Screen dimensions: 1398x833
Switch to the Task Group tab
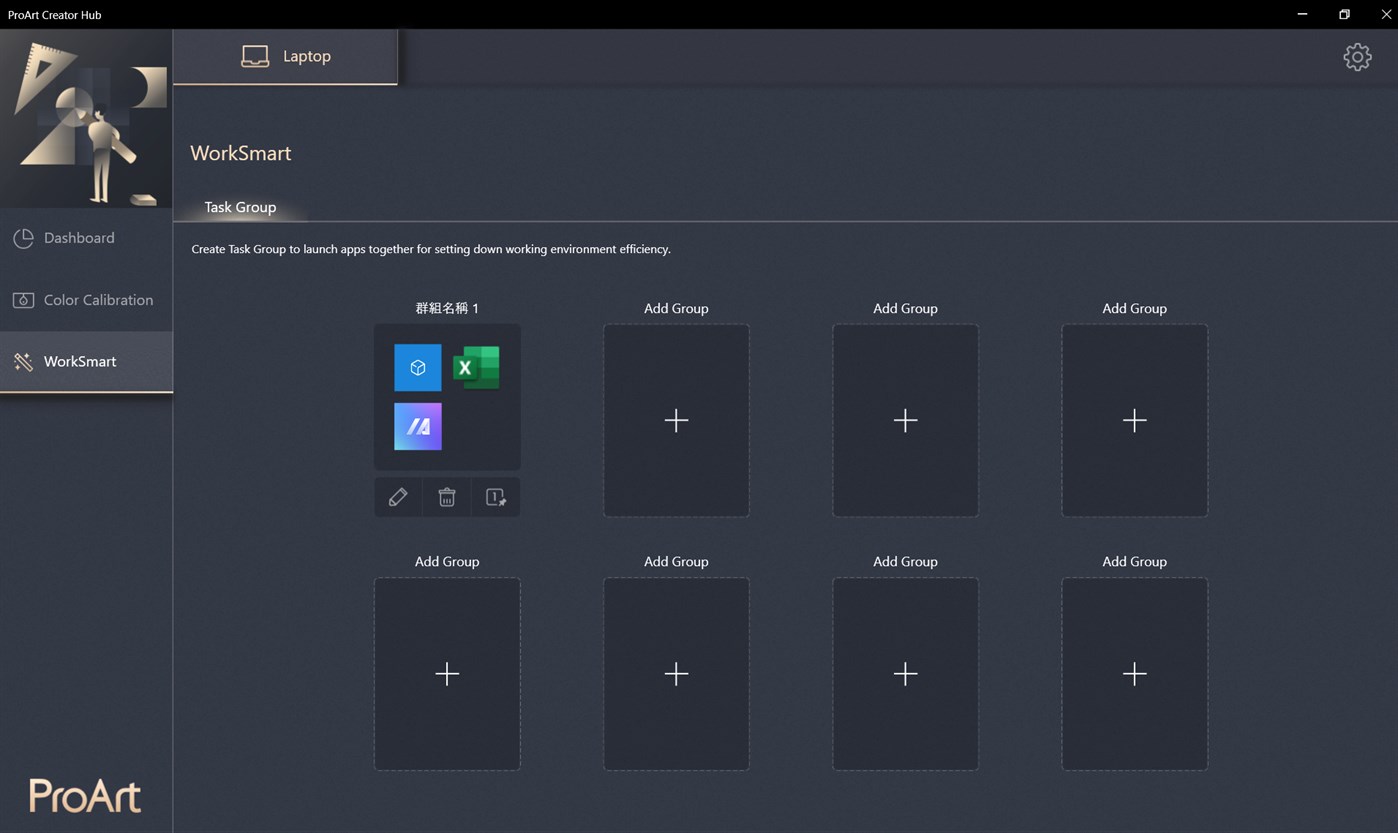click(x=240, y=207)
